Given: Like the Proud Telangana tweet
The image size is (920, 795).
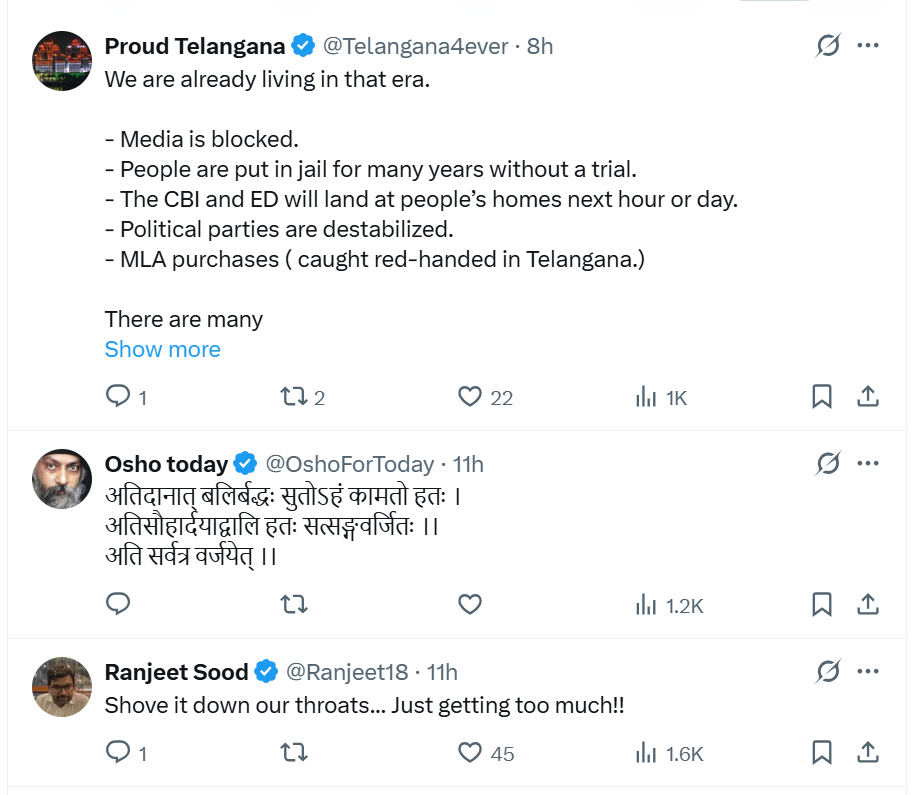Looking at the screenshot, I should [470, 397].
